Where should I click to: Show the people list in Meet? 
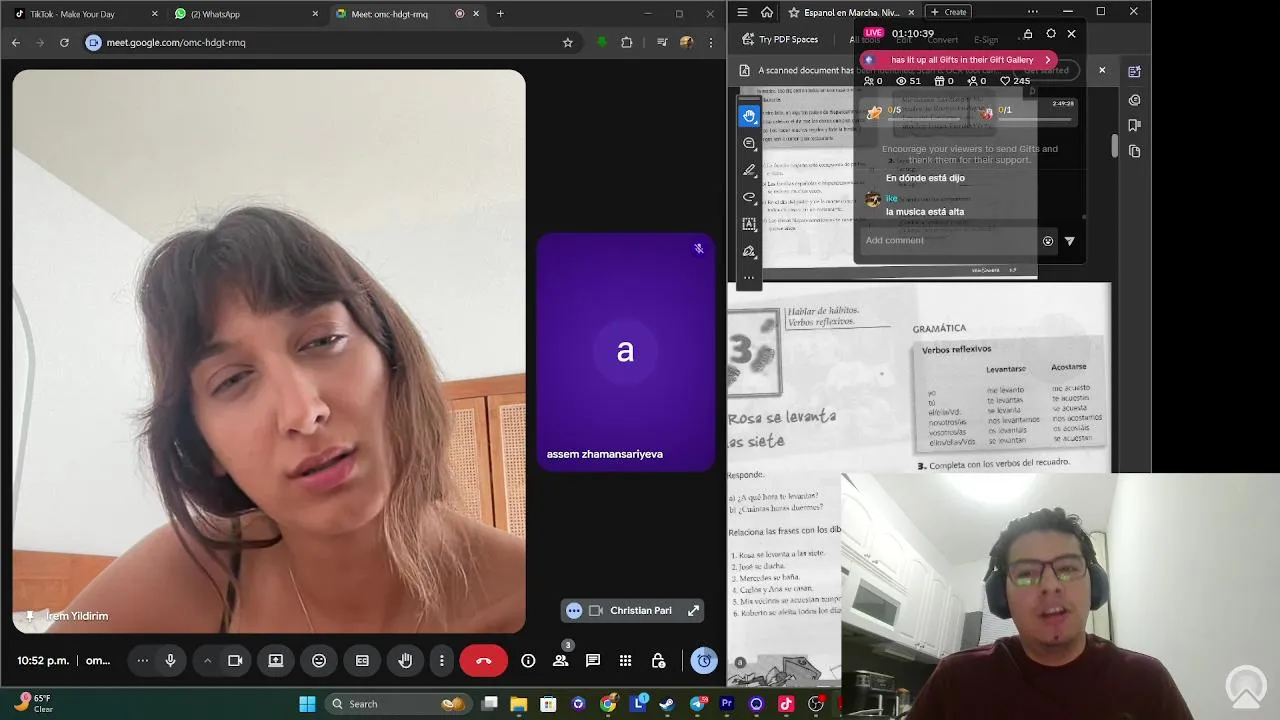[x=561, y=661]
